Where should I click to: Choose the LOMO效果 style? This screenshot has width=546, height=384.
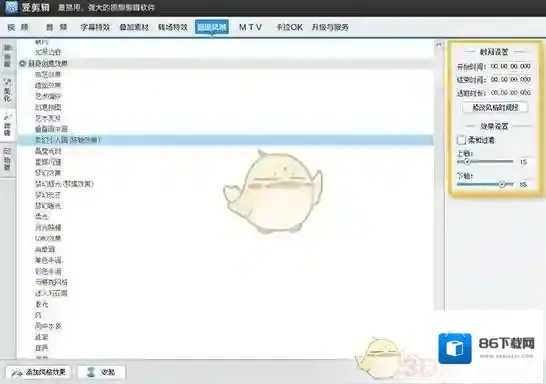[x=48, y=238]
